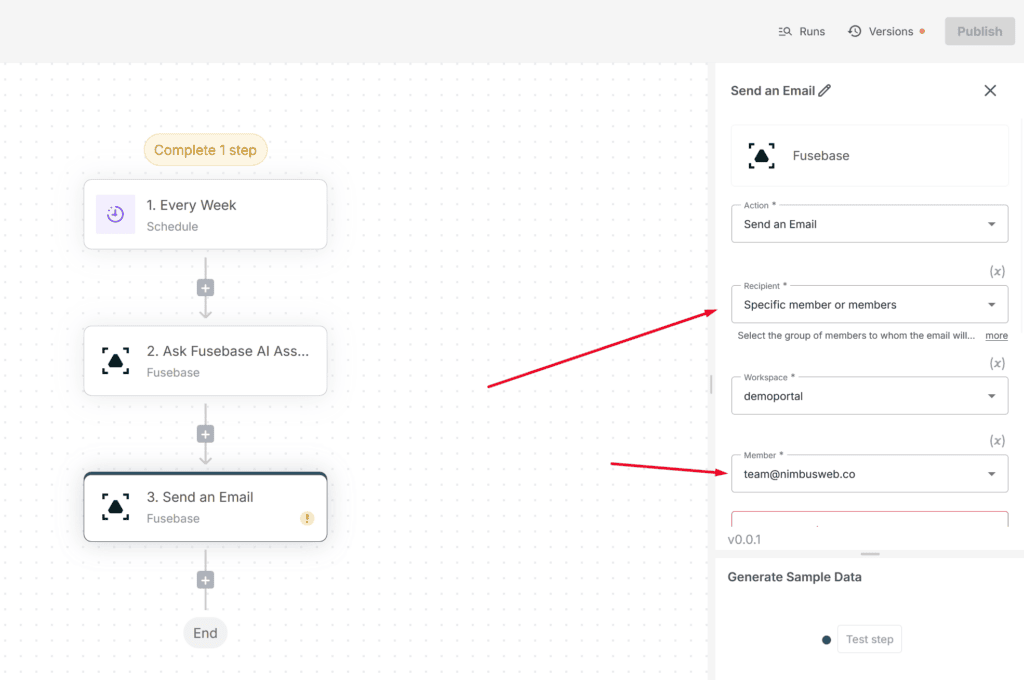Click the schedule clock icon on step 1

(x=116, y=214)
